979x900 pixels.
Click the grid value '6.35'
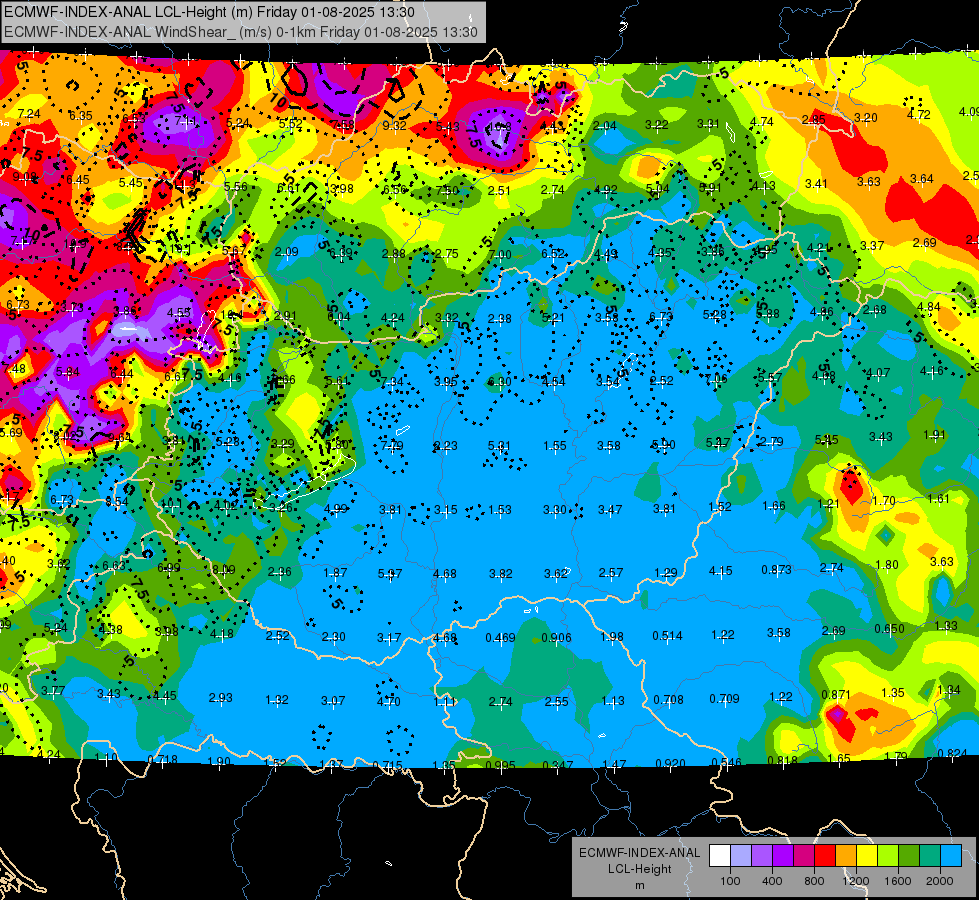[81, 116]
